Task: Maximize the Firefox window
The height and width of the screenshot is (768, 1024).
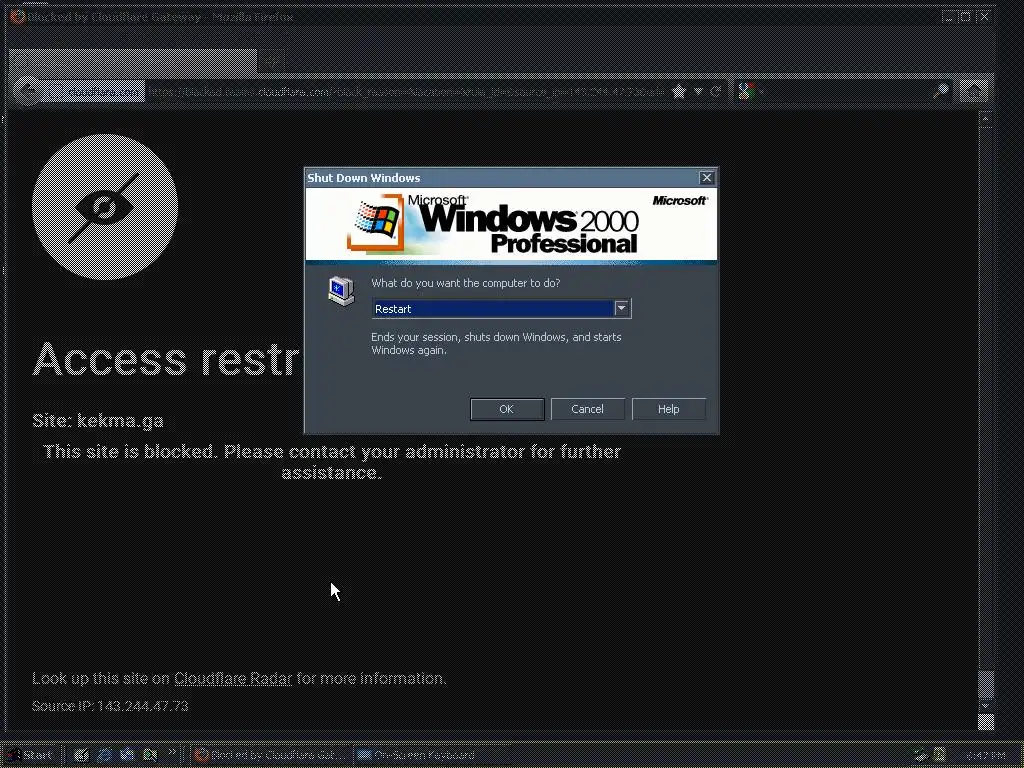Action: click(x=965, y=17)
